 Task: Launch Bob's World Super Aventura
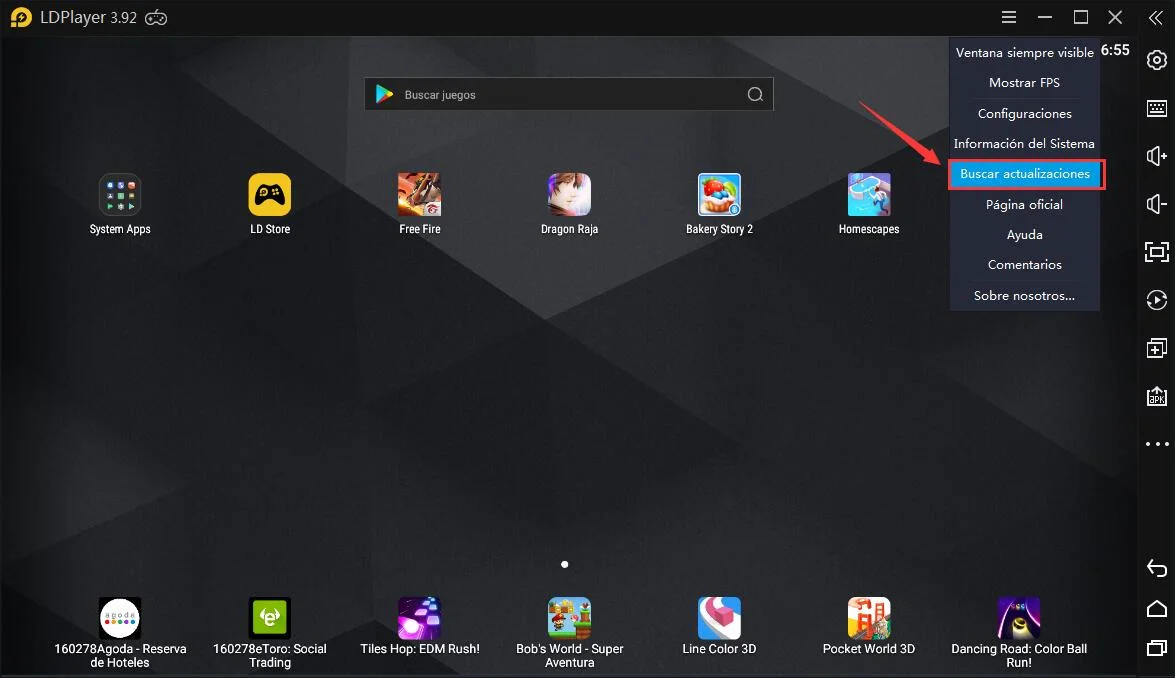[x=570, y=618]
